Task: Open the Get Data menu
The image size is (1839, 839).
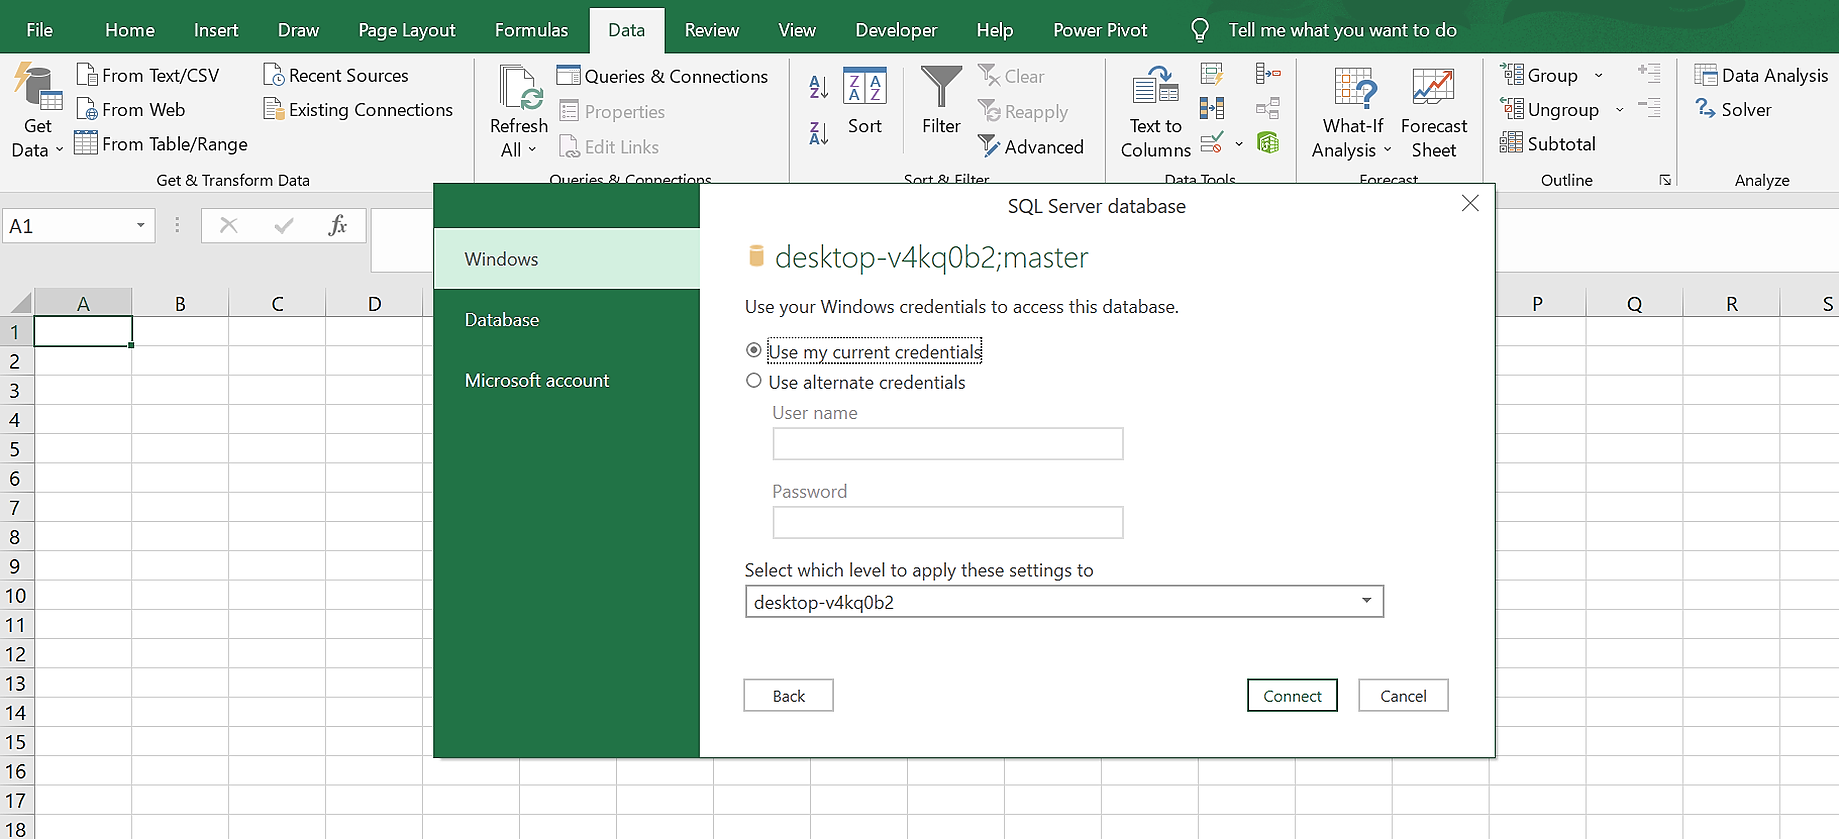Action: 38,110
